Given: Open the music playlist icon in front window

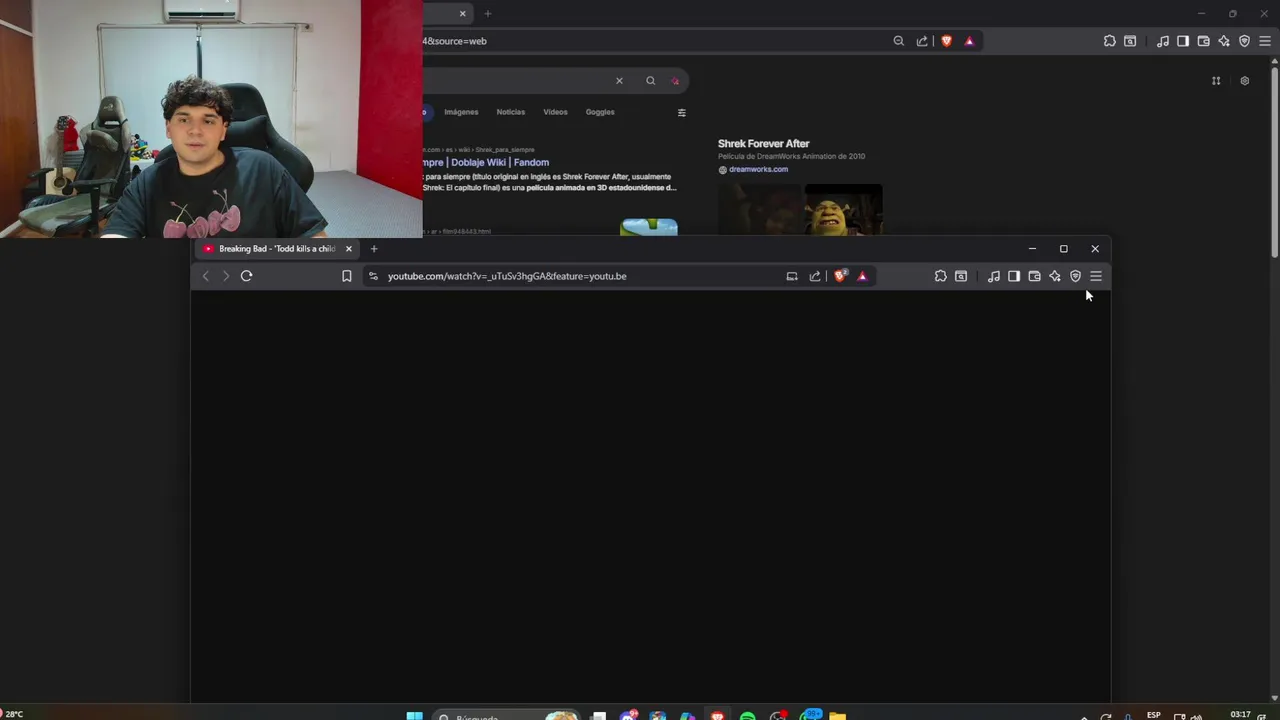Looking at the screenshot, I should [994, 276].
